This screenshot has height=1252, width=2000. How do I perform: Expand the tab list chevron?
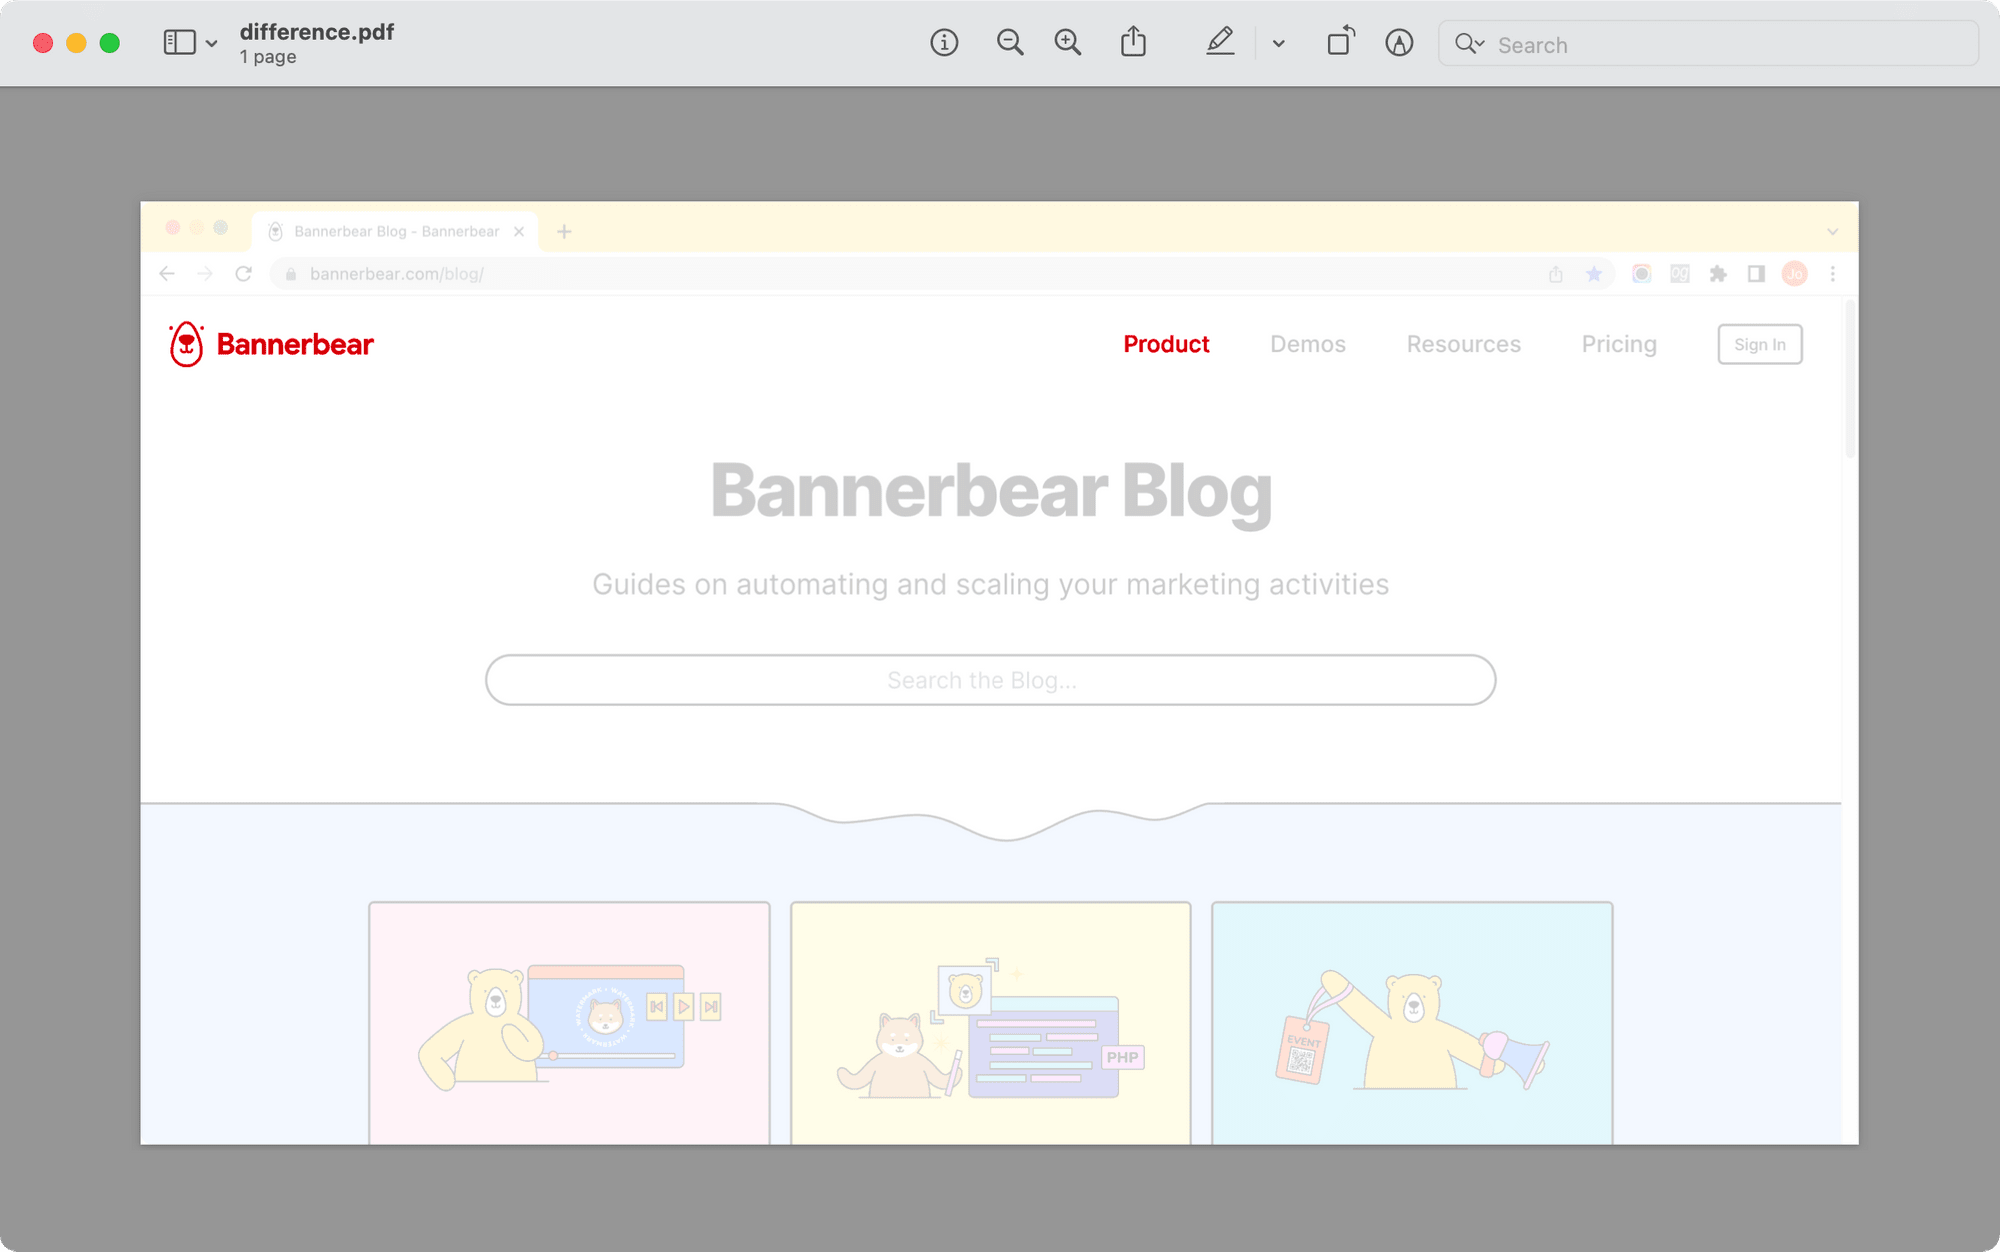click(x=1832, y=232)
